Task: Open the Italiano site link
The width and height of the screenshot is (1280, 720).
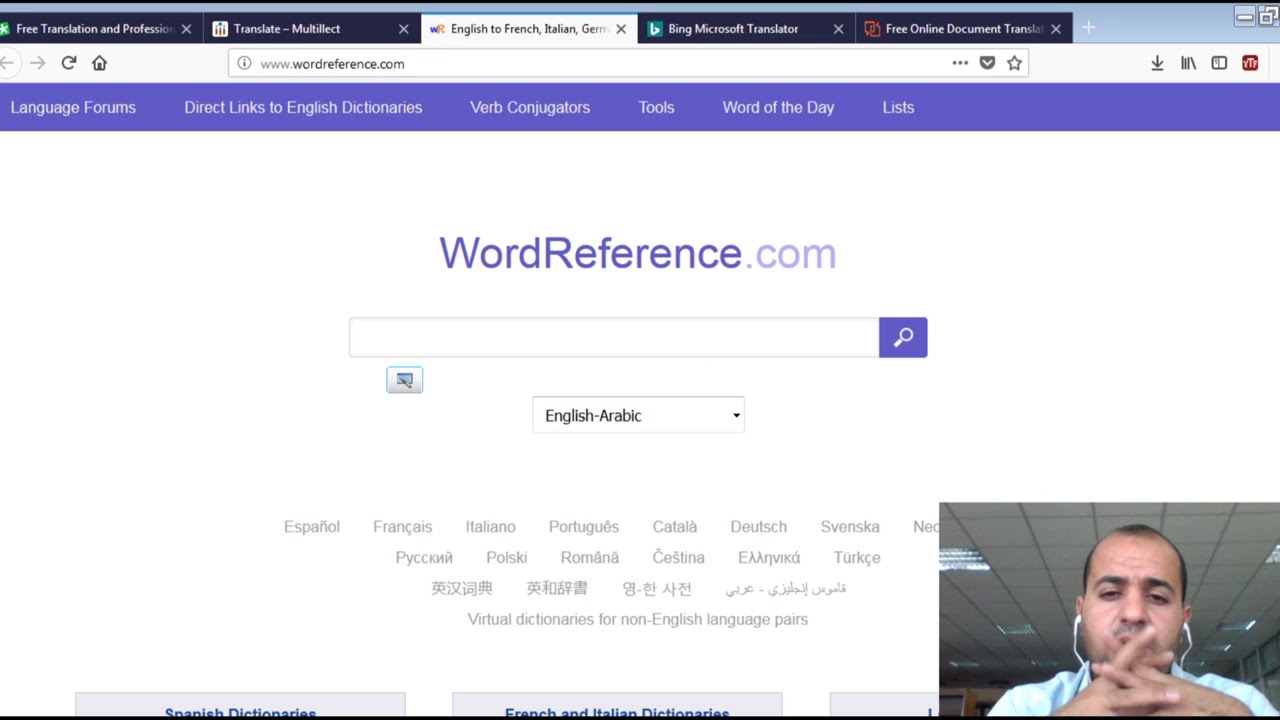Action: tap(490, 527)
